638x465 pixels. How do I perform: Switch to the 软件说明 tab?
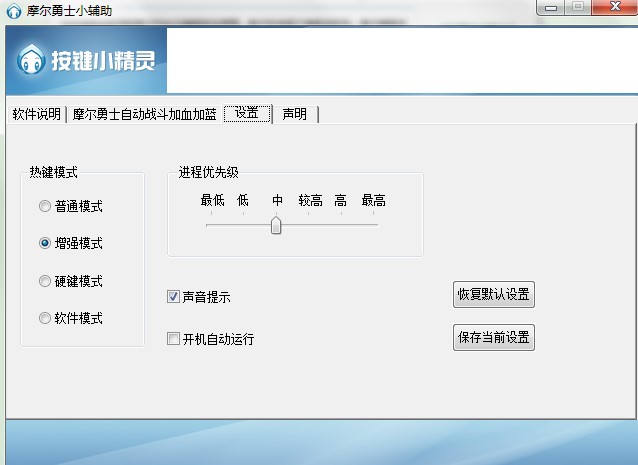(x=37, y=114)
